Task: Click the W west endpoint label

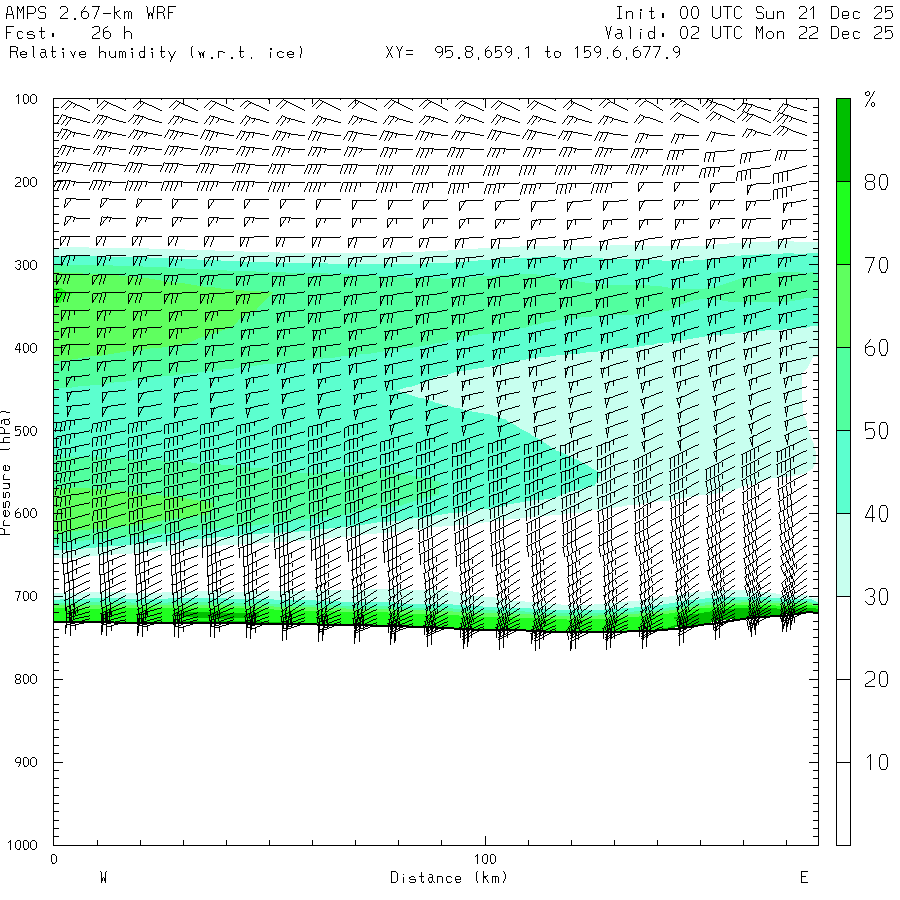Action: 103,878
